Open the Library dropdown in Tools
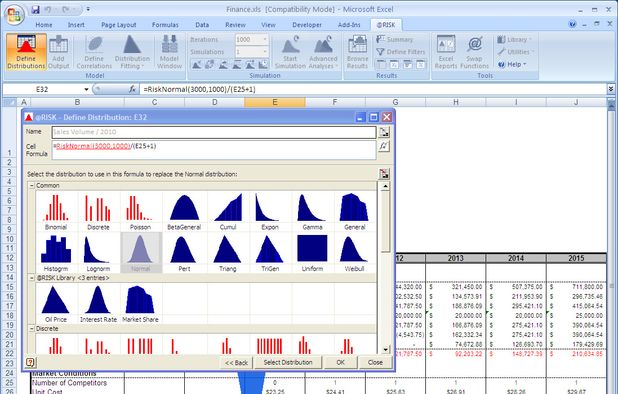This screenshot has width=618, height=394. coord(514,39)
